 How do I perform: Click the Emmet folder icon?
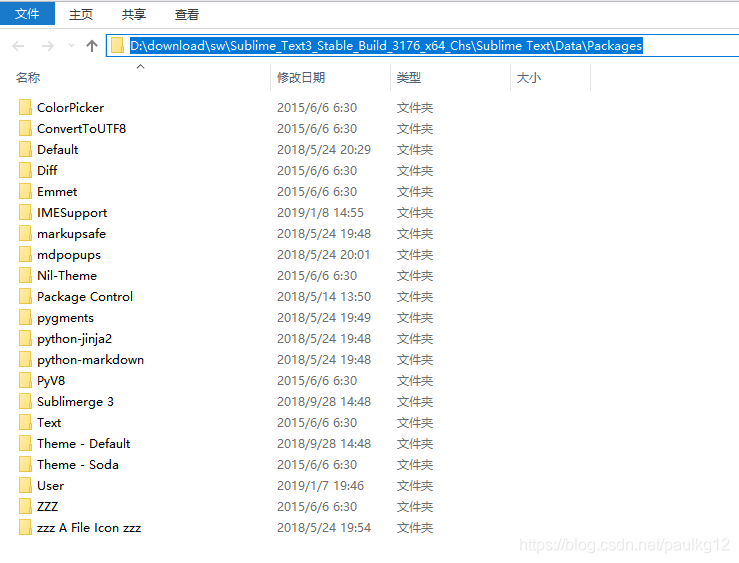pos(25,191)
